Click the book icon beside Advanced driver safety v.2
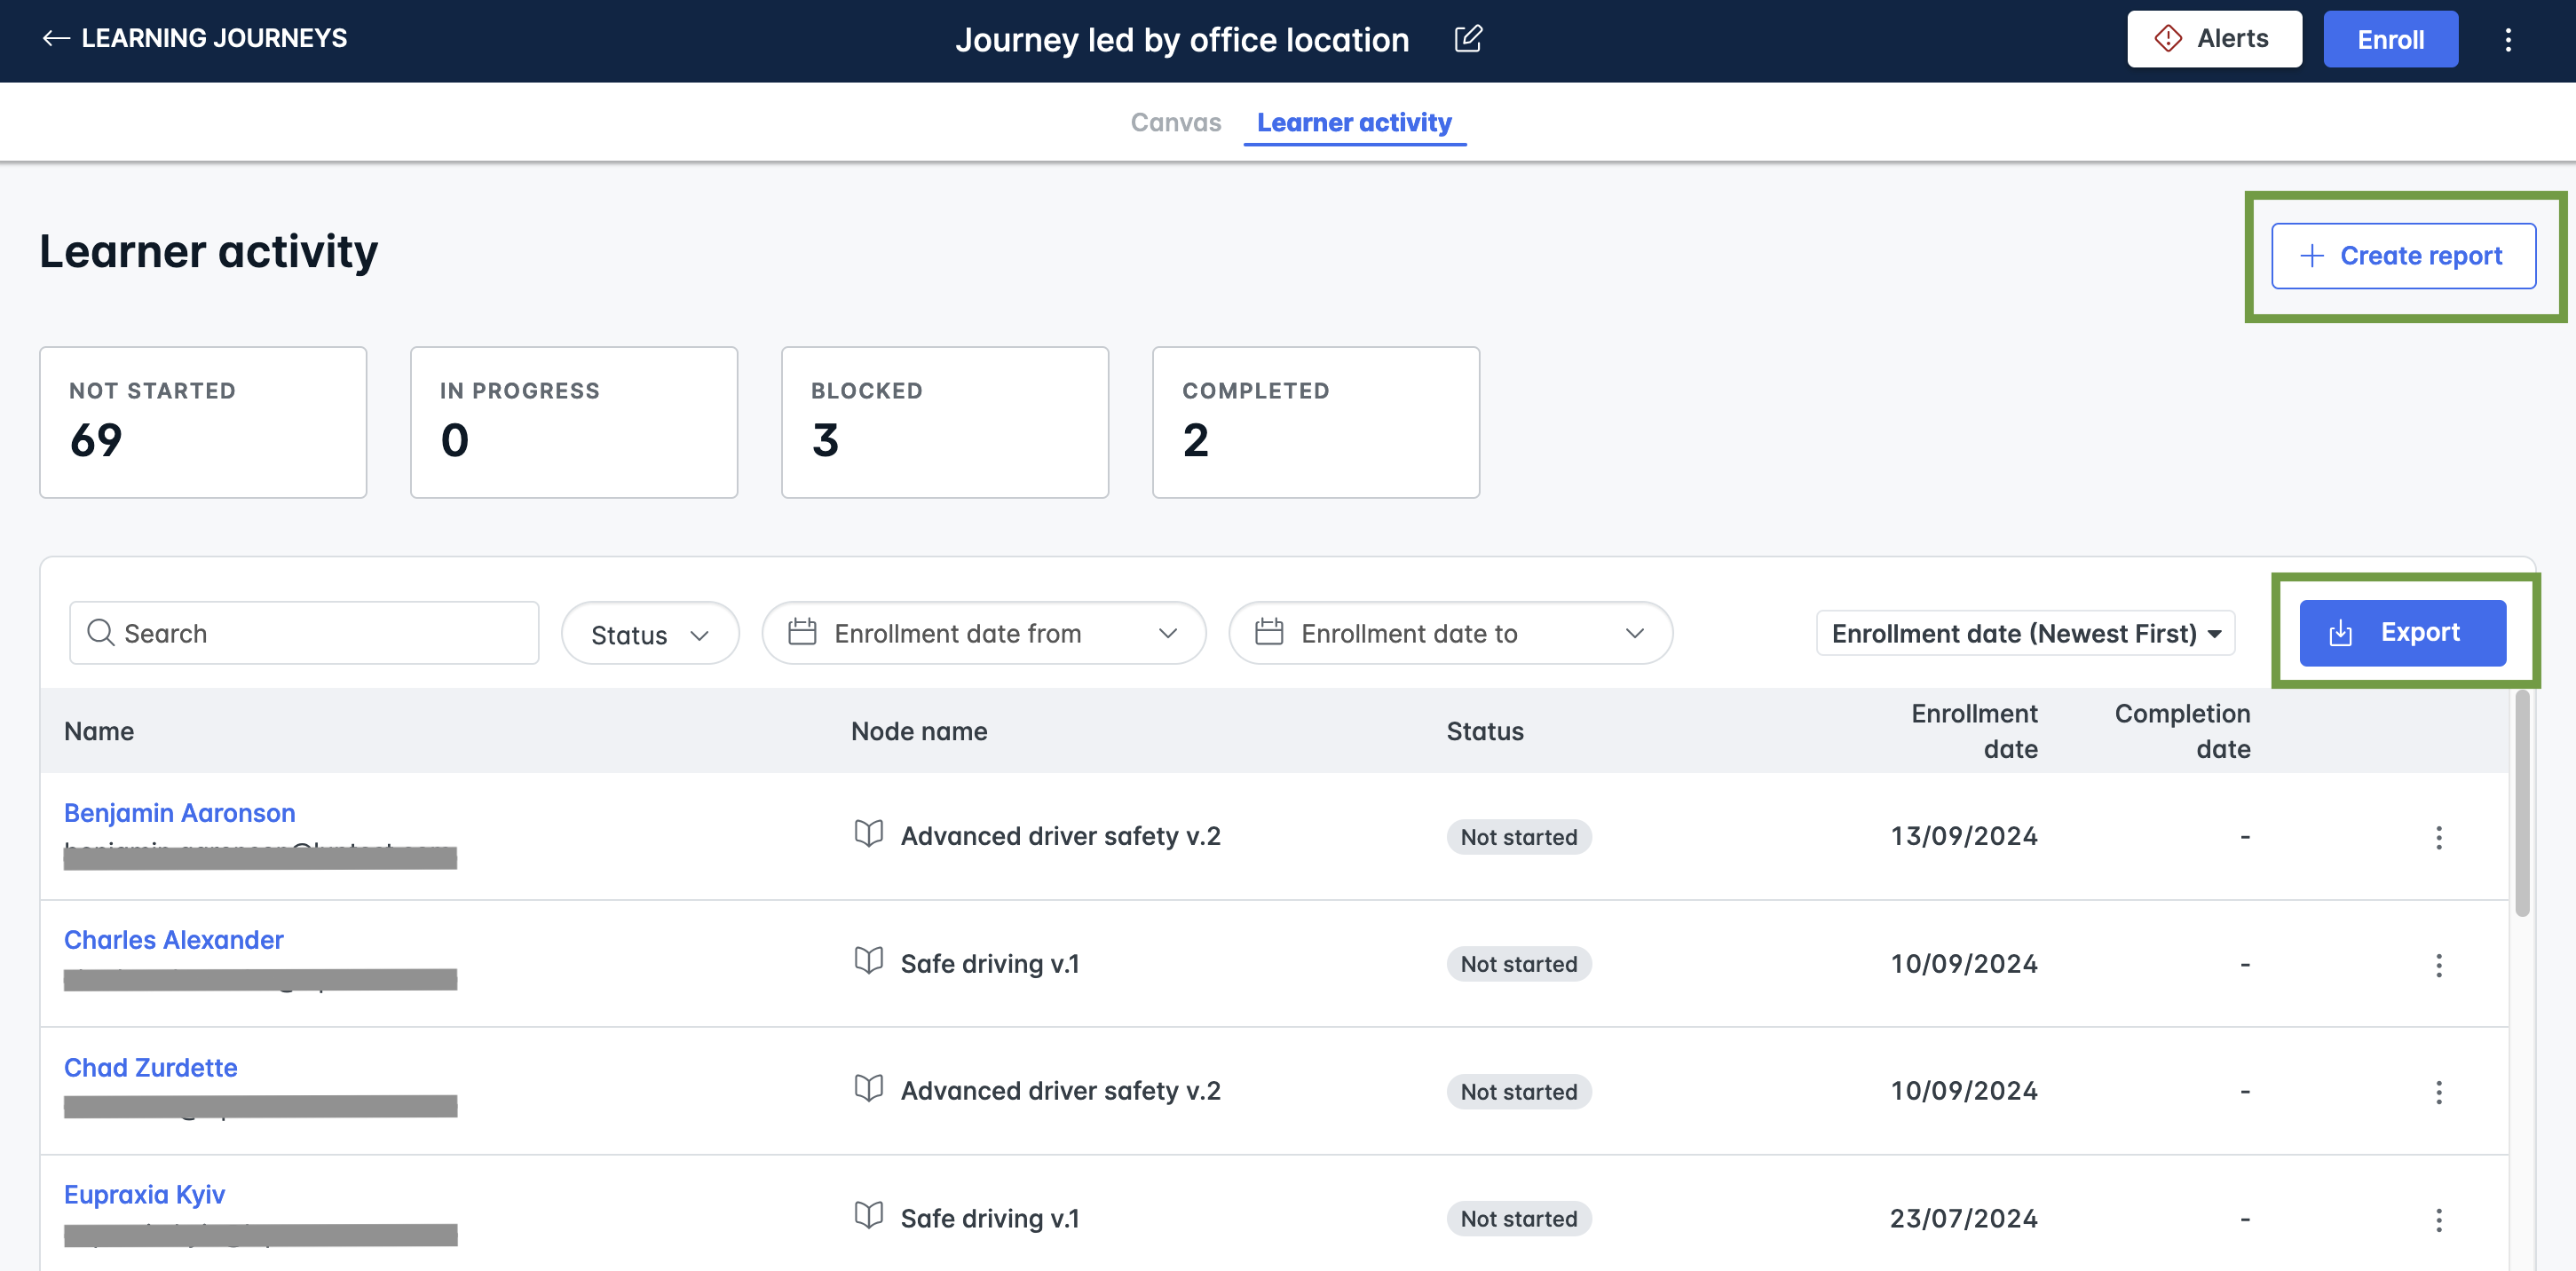Image resolution: width=2576 pixels, height=1271 pixels. point(869,835)
